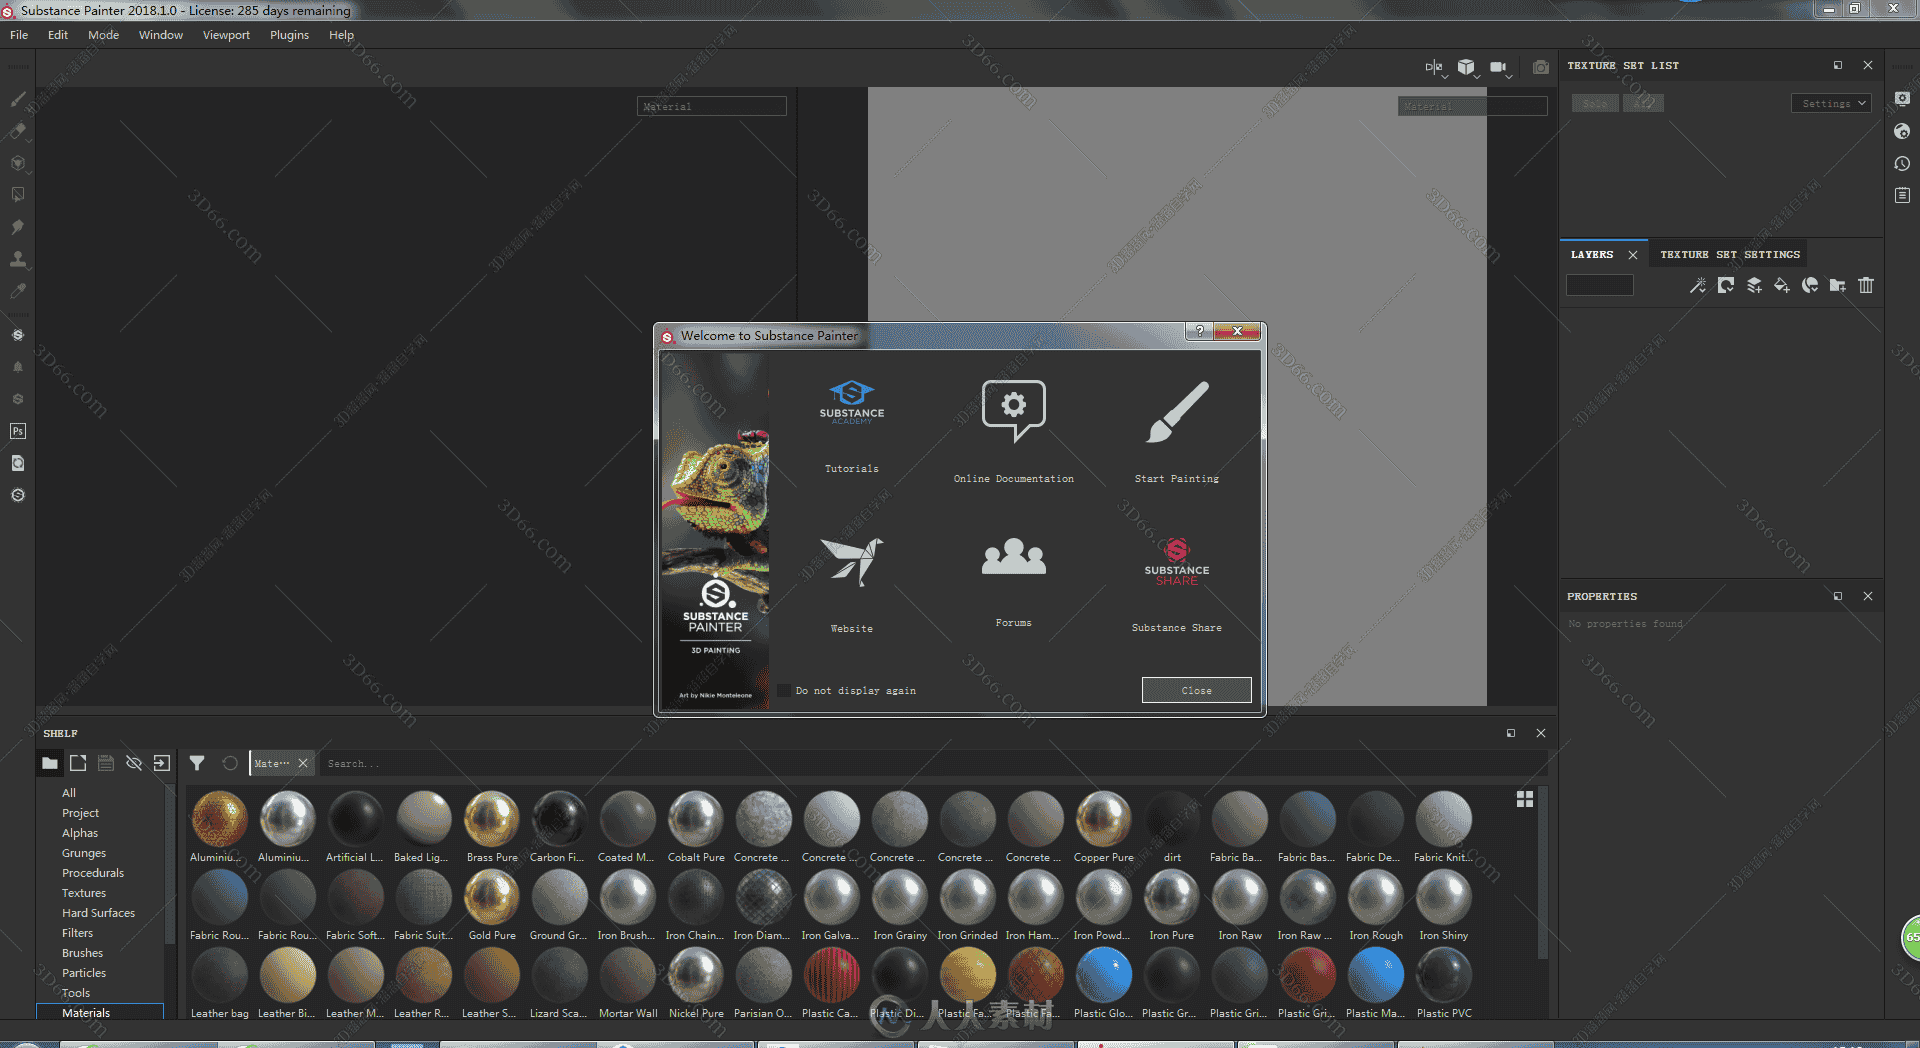This screenshot has width=1920, height=1048.
Task: Select Procedurals category in shelf
Action: pyautogui.click(x=93, y=873)
